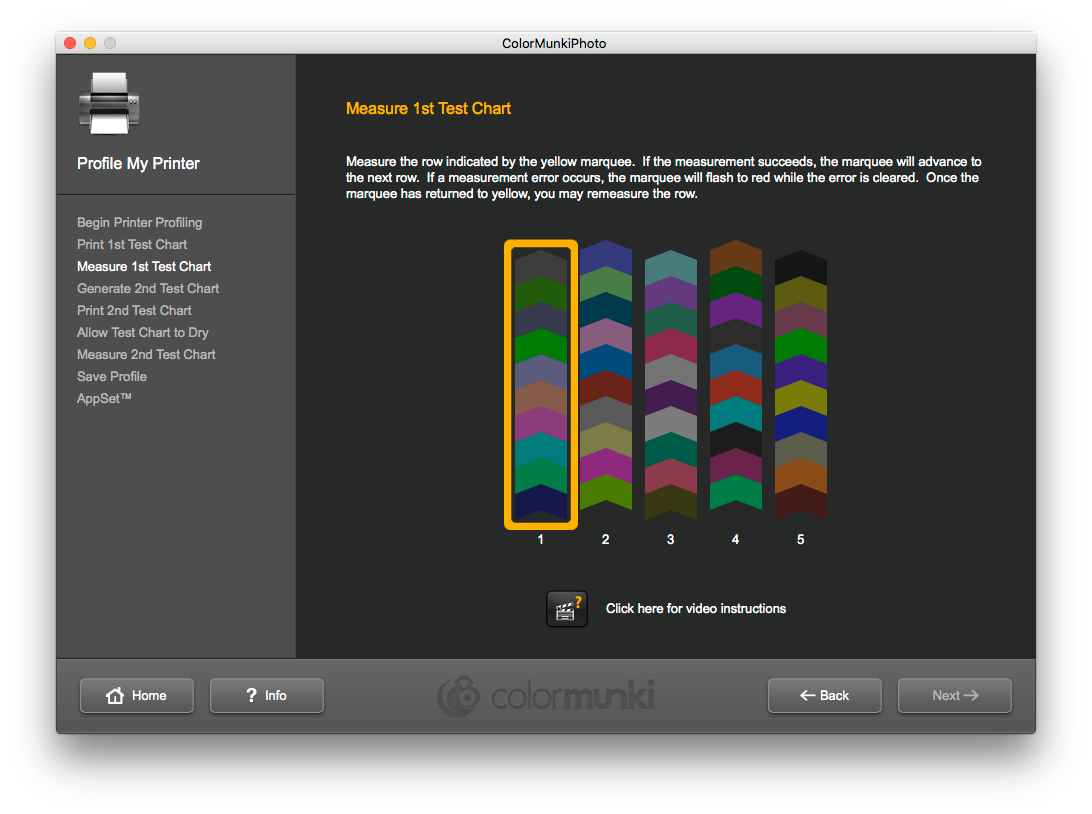This screenshot has height=814, width=1092.
Task: Select 'Measure 1st Test Chart' step
Action: [x=143, y=267]
